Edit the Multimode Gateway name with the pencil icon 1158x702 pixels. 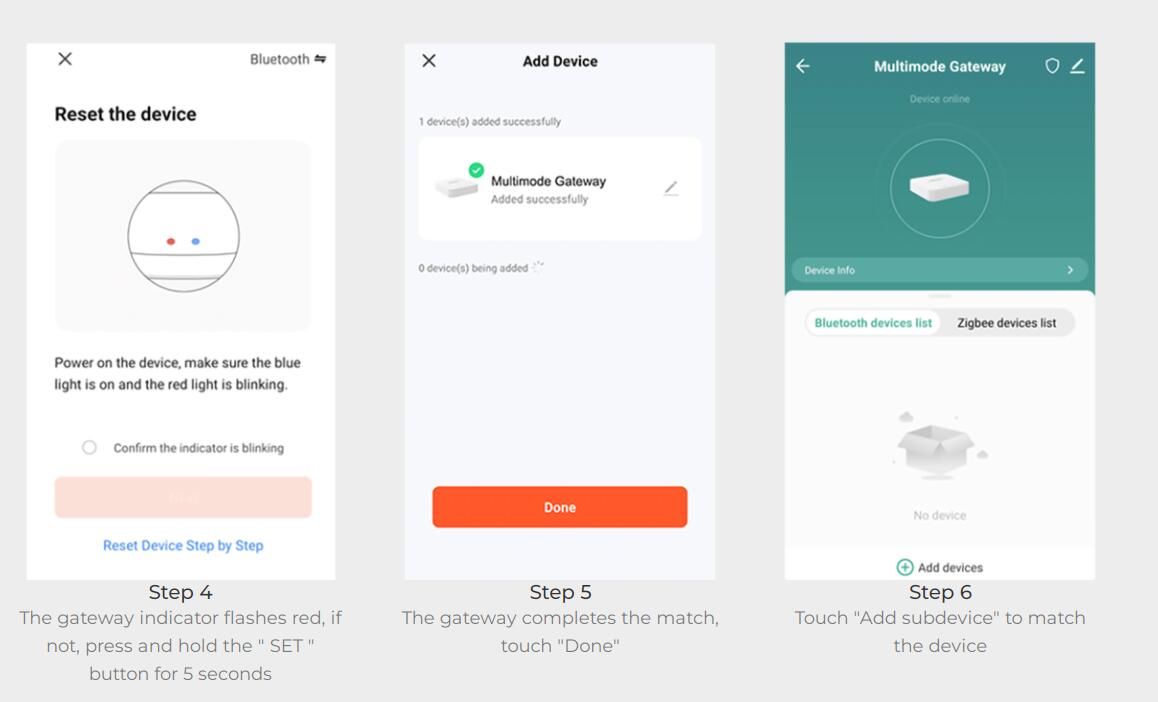pyautogui.click(x=671, y=188)
